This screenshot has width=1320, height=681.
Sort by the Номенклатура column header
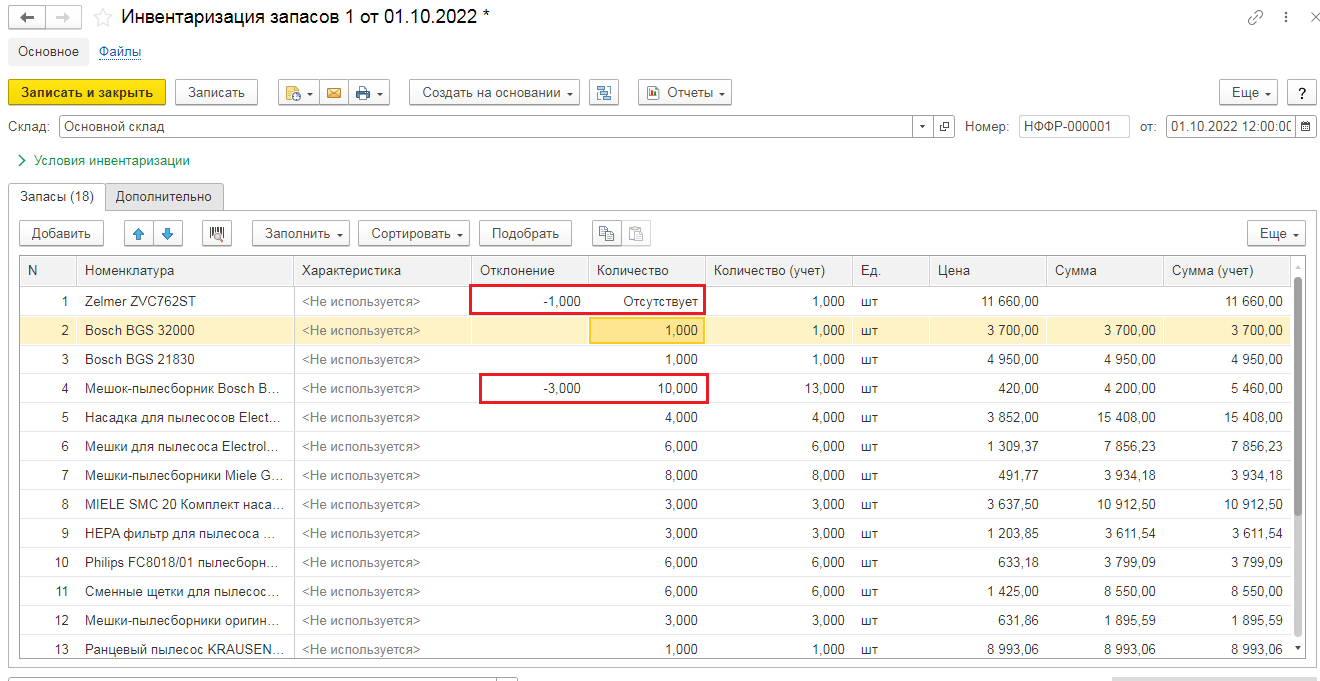pos(185,270)
